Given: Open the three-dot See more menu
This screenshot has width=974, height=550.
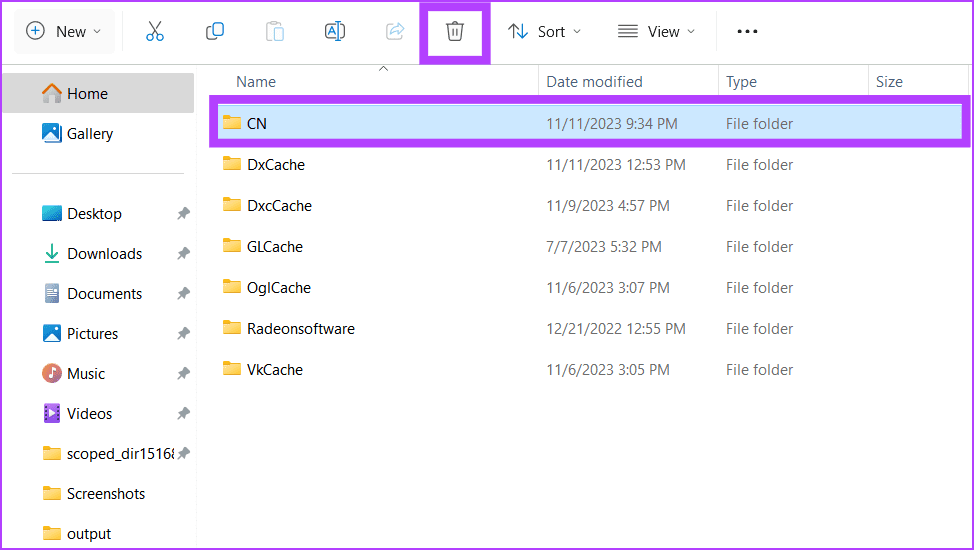Looking at the screenshot, I should point(747,31).
